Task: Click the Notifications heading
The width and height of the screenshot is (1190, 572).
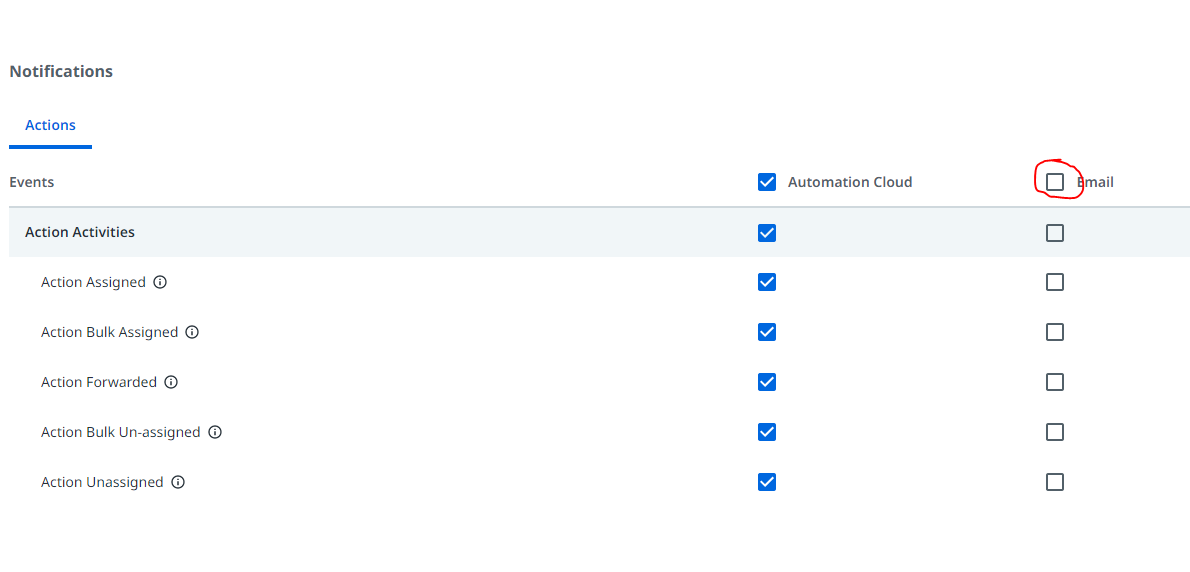Action: [61, 71]
